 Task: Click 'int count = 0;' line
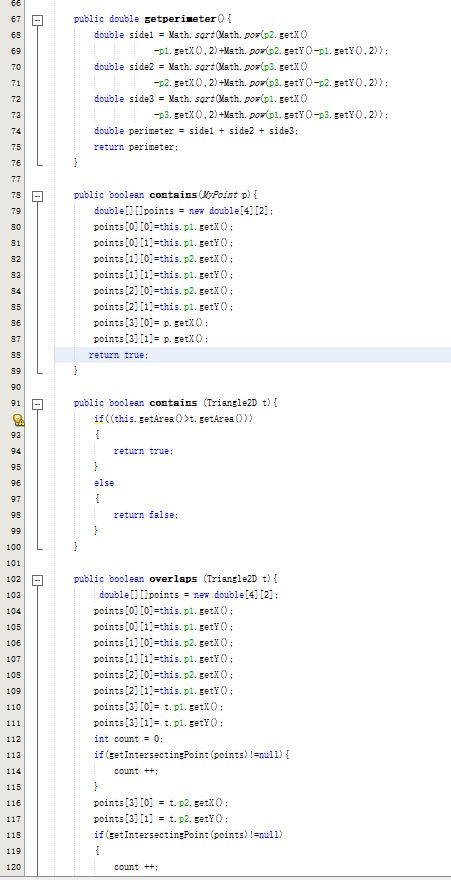point(128,739)
